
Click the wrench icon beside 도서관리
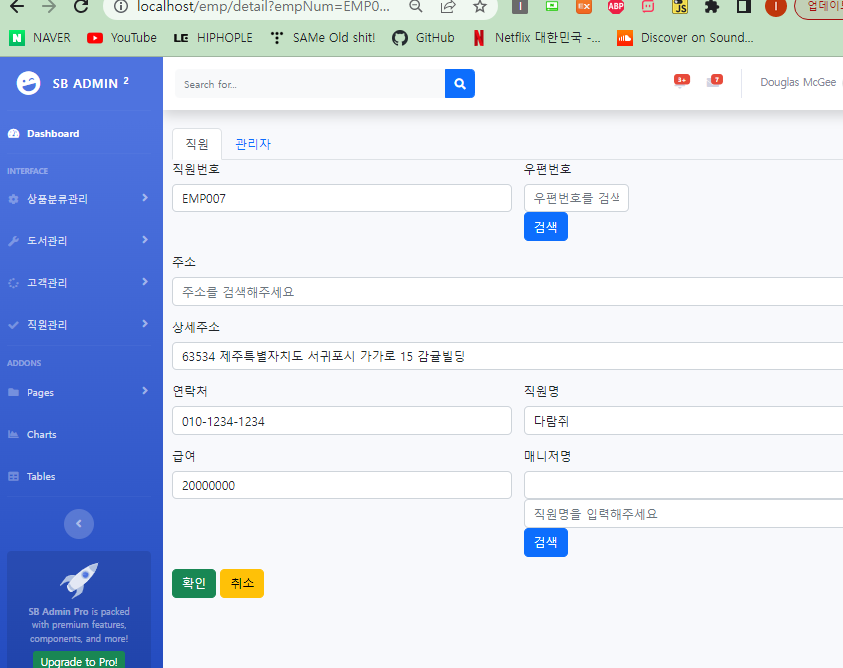[x=13, y=241]
